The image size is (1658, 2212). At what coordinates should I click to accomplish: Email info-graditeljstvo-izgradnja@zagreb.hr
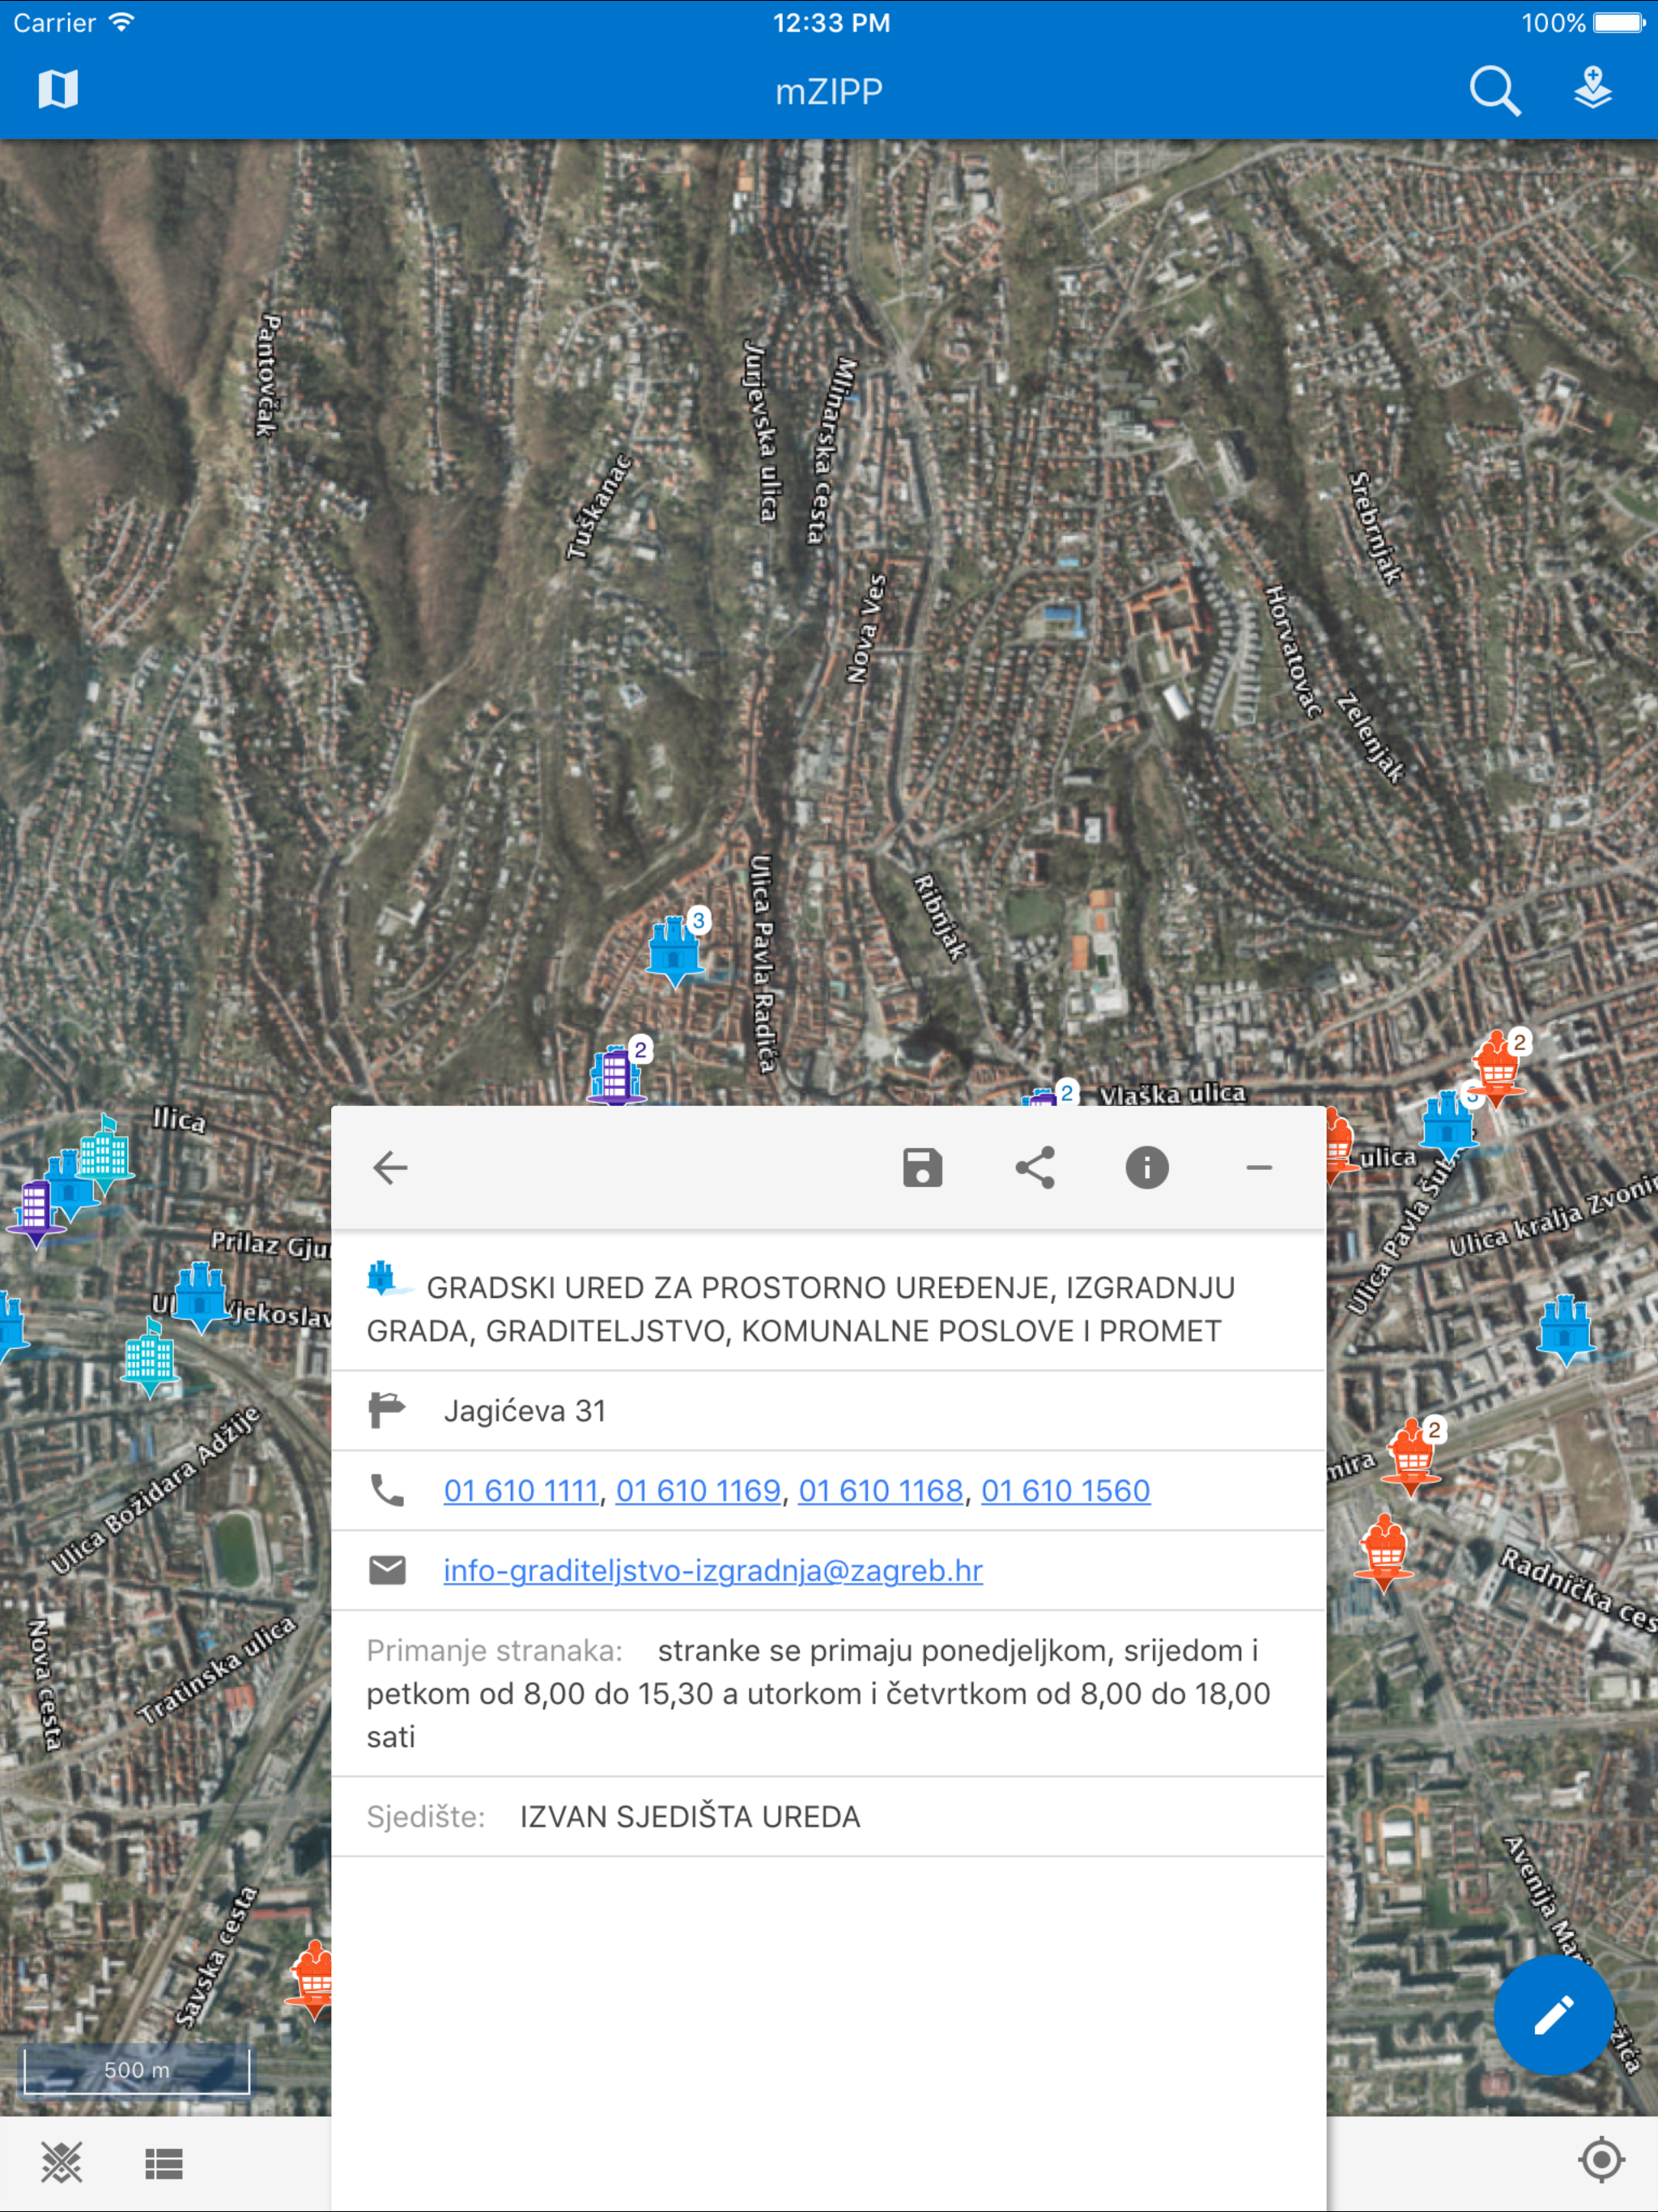(712, 1570)
